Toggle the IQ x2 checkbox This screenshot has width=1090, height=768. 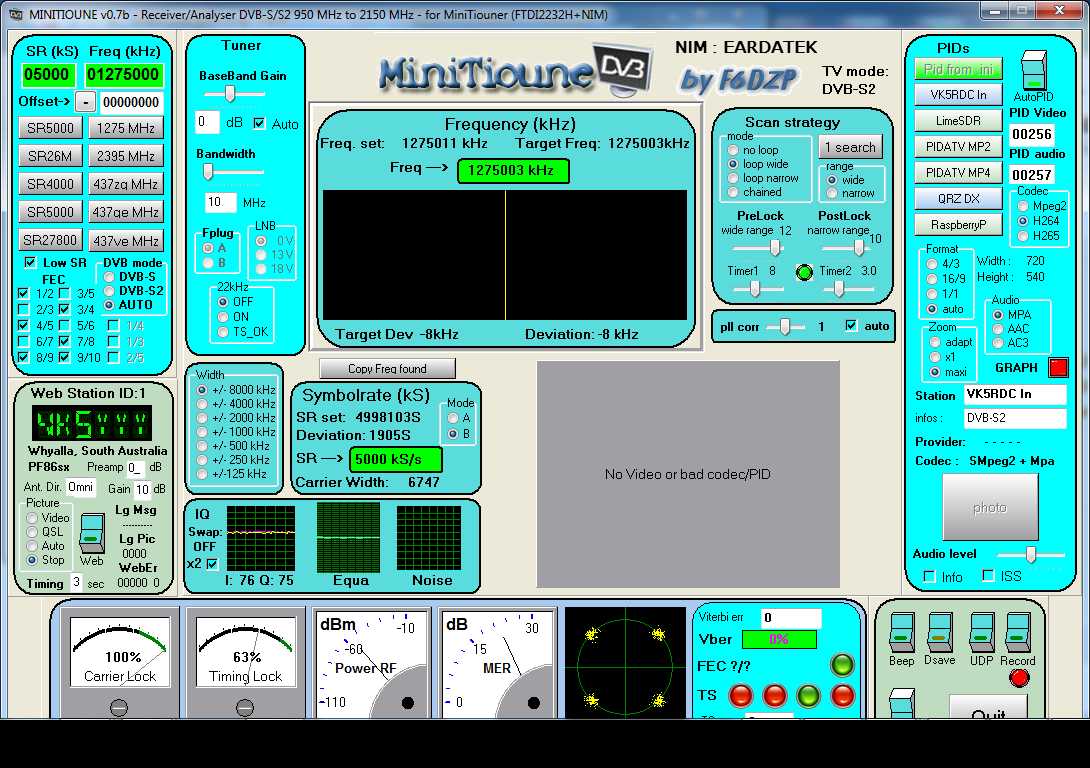coord(213,564)
